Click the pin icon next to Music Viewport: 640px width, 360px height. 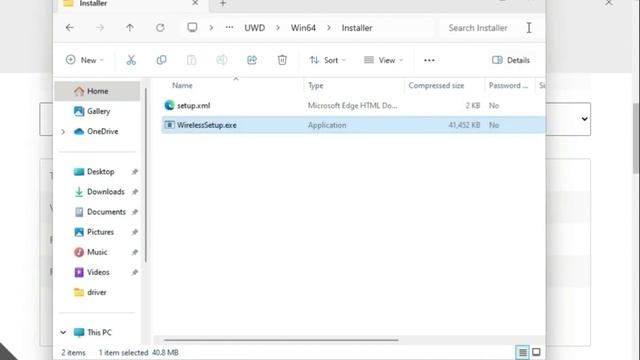(135, 252)
